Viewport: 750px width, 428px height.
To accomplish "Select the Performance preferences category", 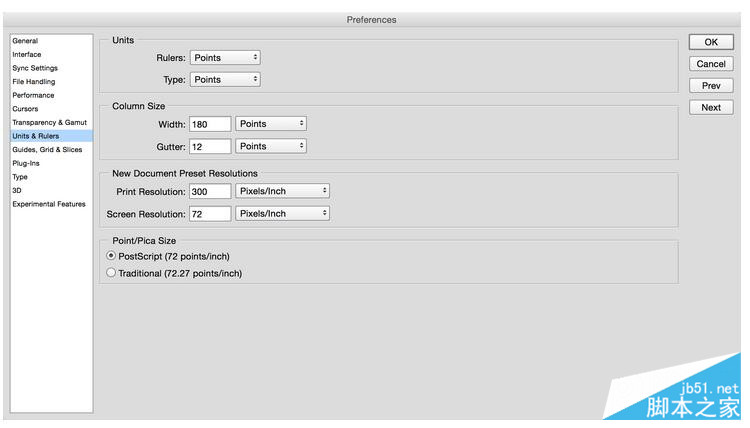I will (x=33, y=95).
